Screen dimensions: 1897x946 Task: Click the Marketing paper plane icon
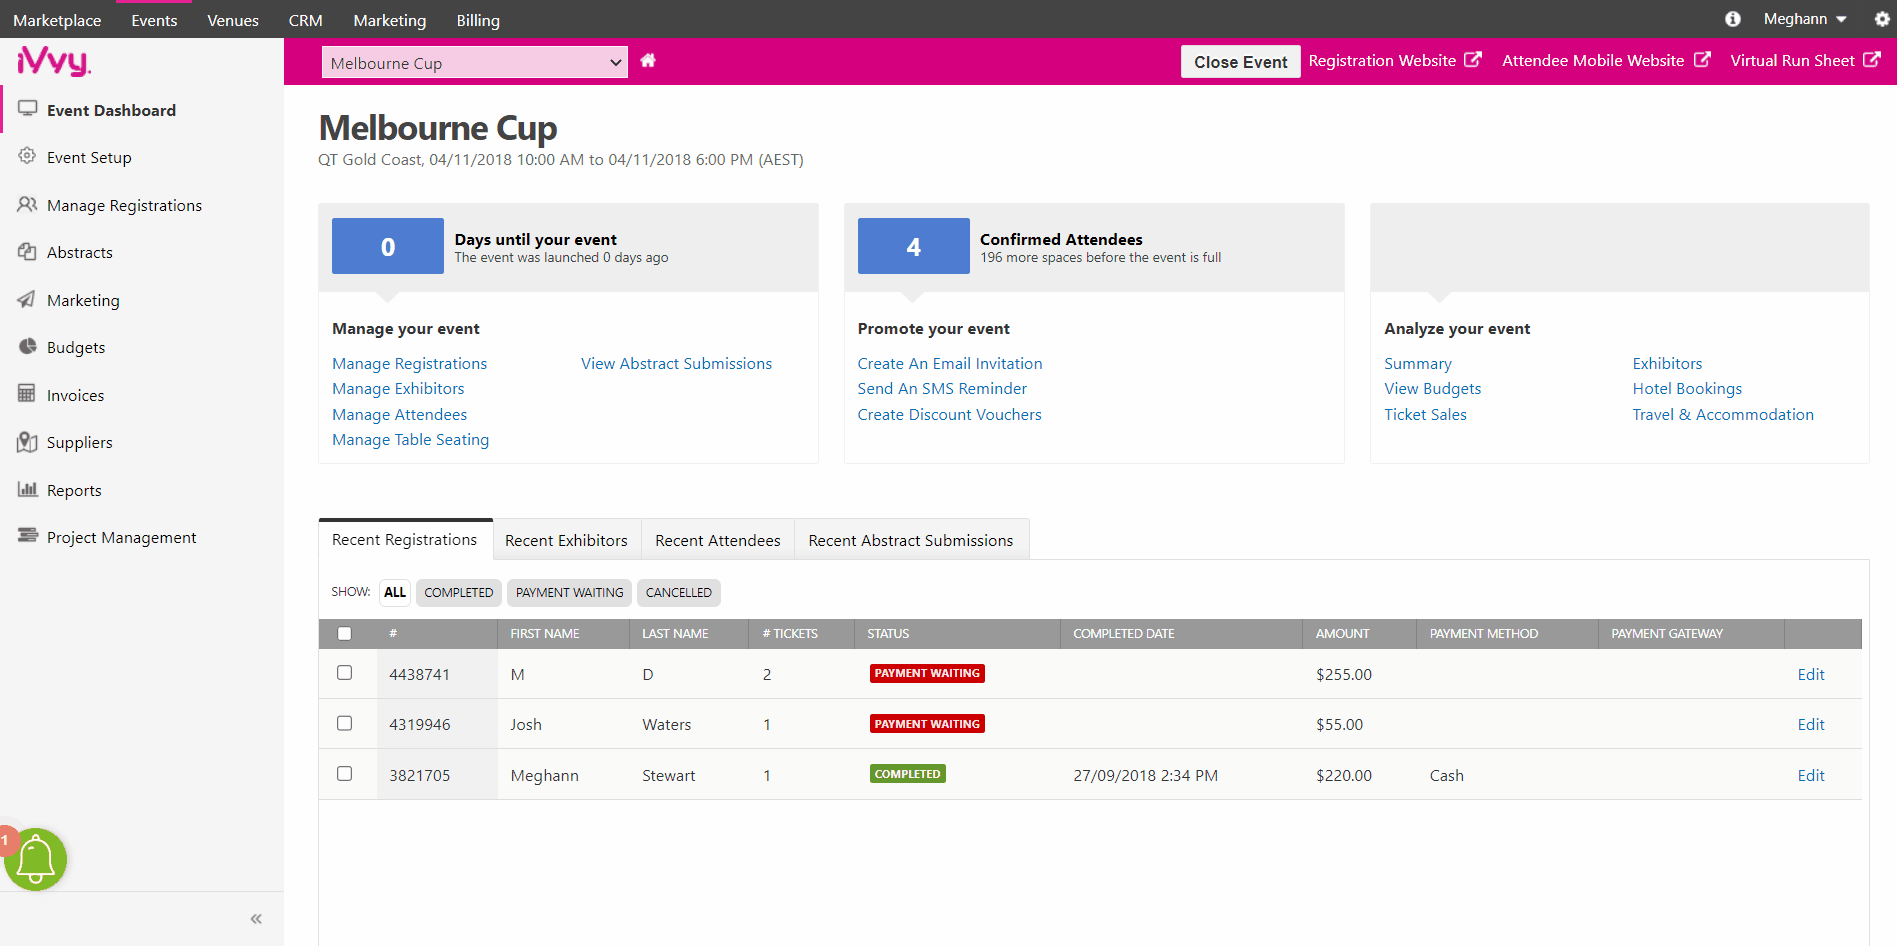[x=27, y=300]
